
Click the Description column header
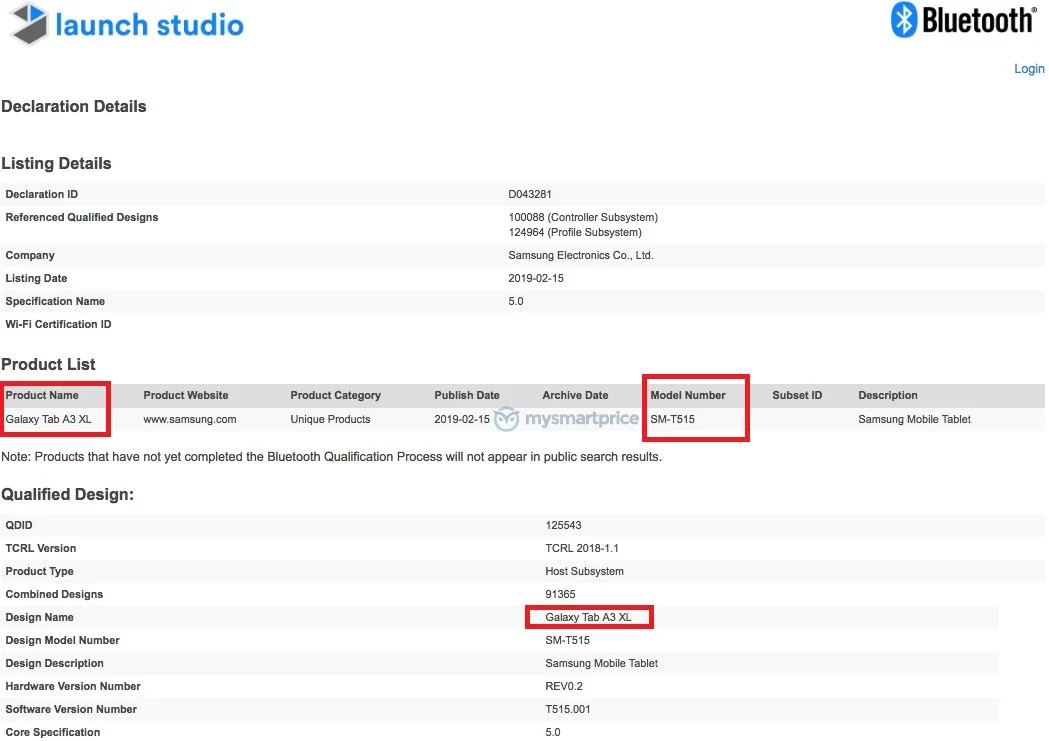(x=888, y=395)
